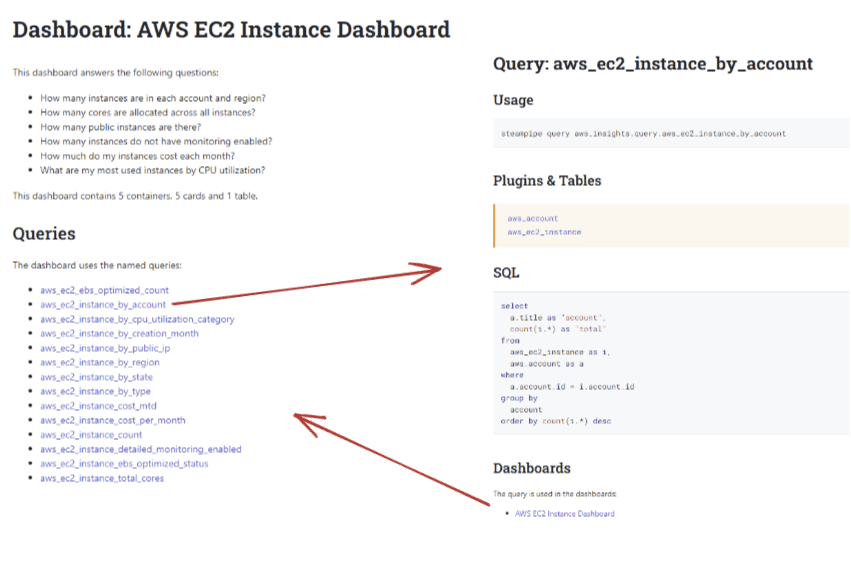Image resolution: width=851 pixels, height=561 pixels.
Task: Click the Dashboards heading
Action: pos(532,468)
